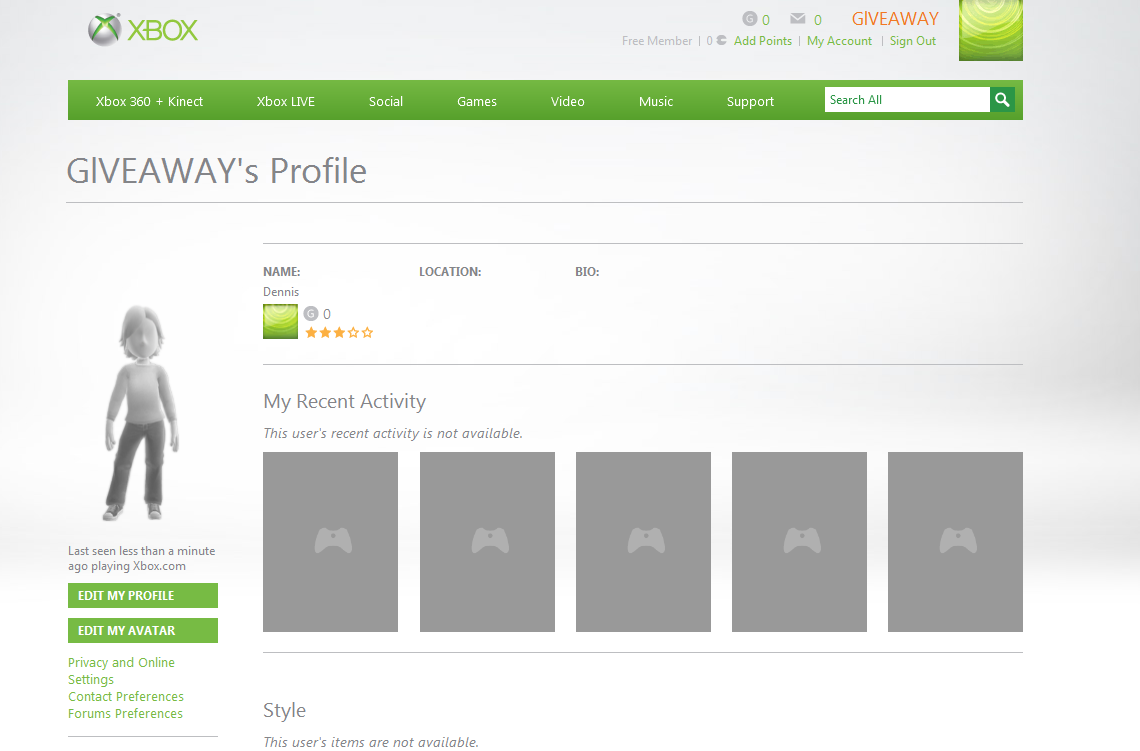Click the Add Points link
Screen dimensions: 1140x751
(763, 41)
